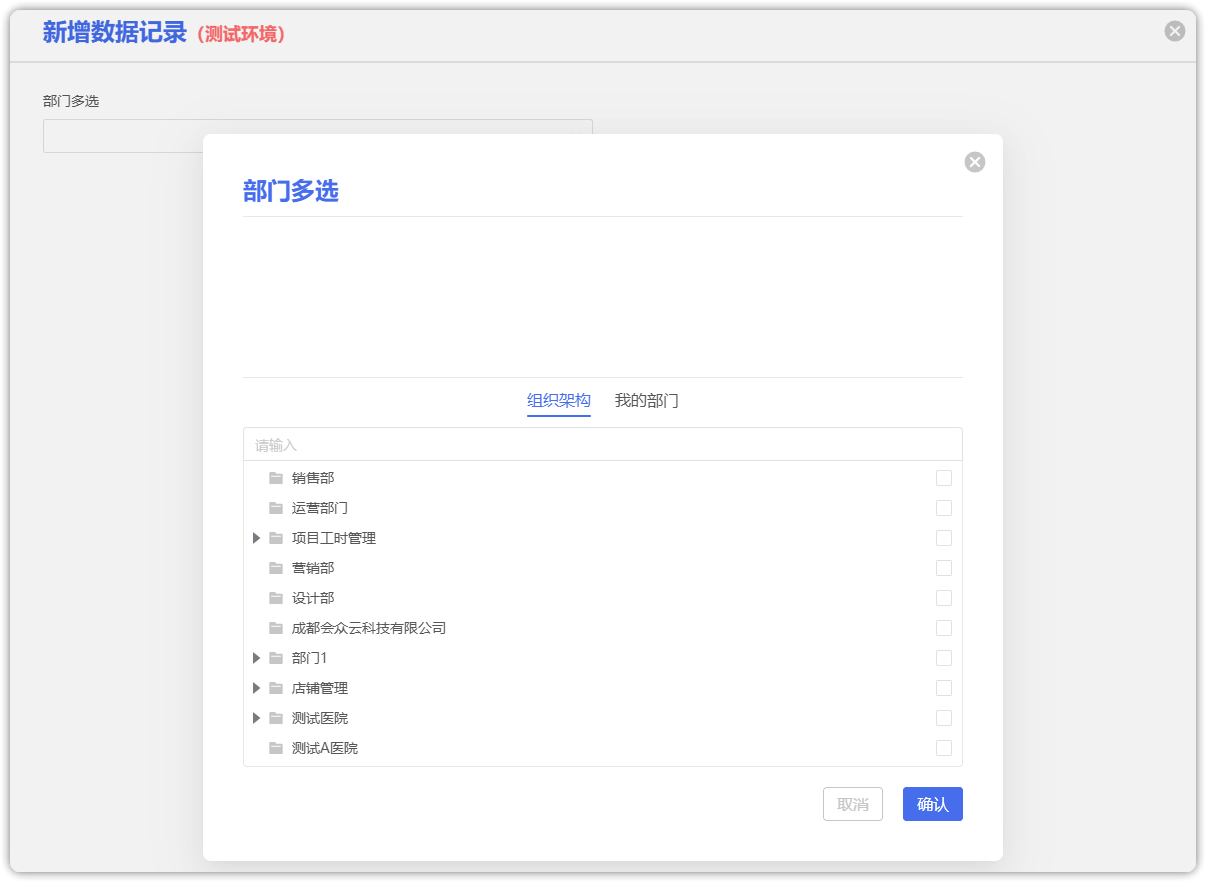The height and width of the screenshot is (882, 1206).
Task: Expand the 店铺管理 tree node
Action: (256, 688)
